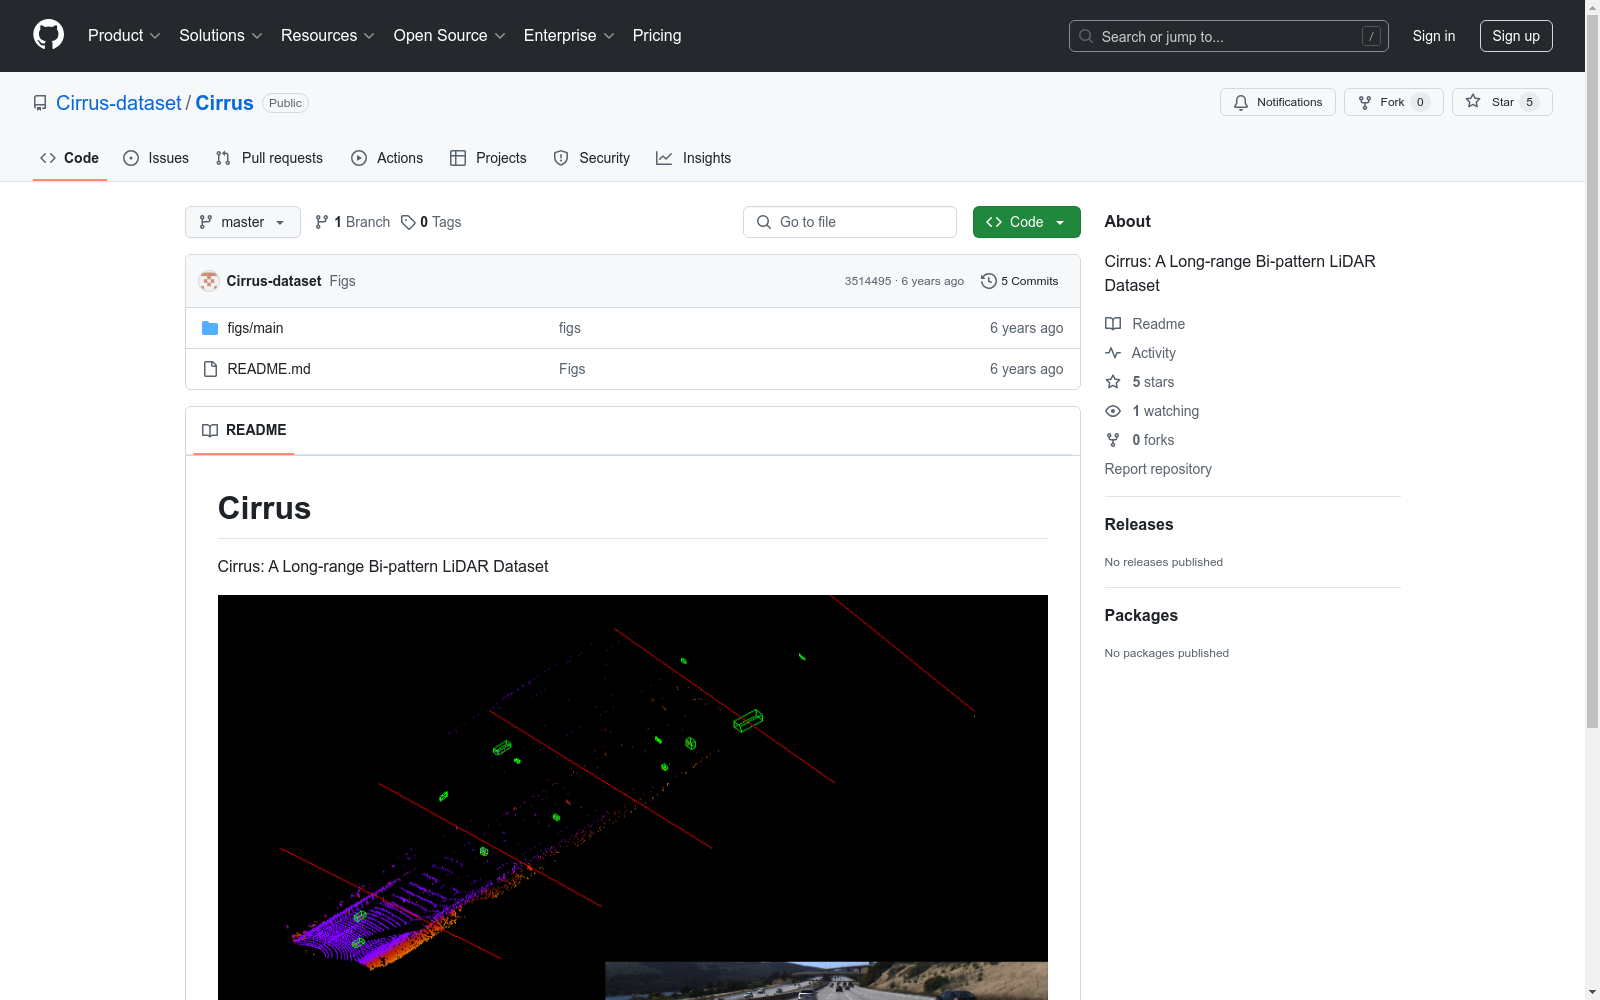The width and height of the screenshot is (1600, 1000).
Task: Open the Issues tab
Action: 156,158
